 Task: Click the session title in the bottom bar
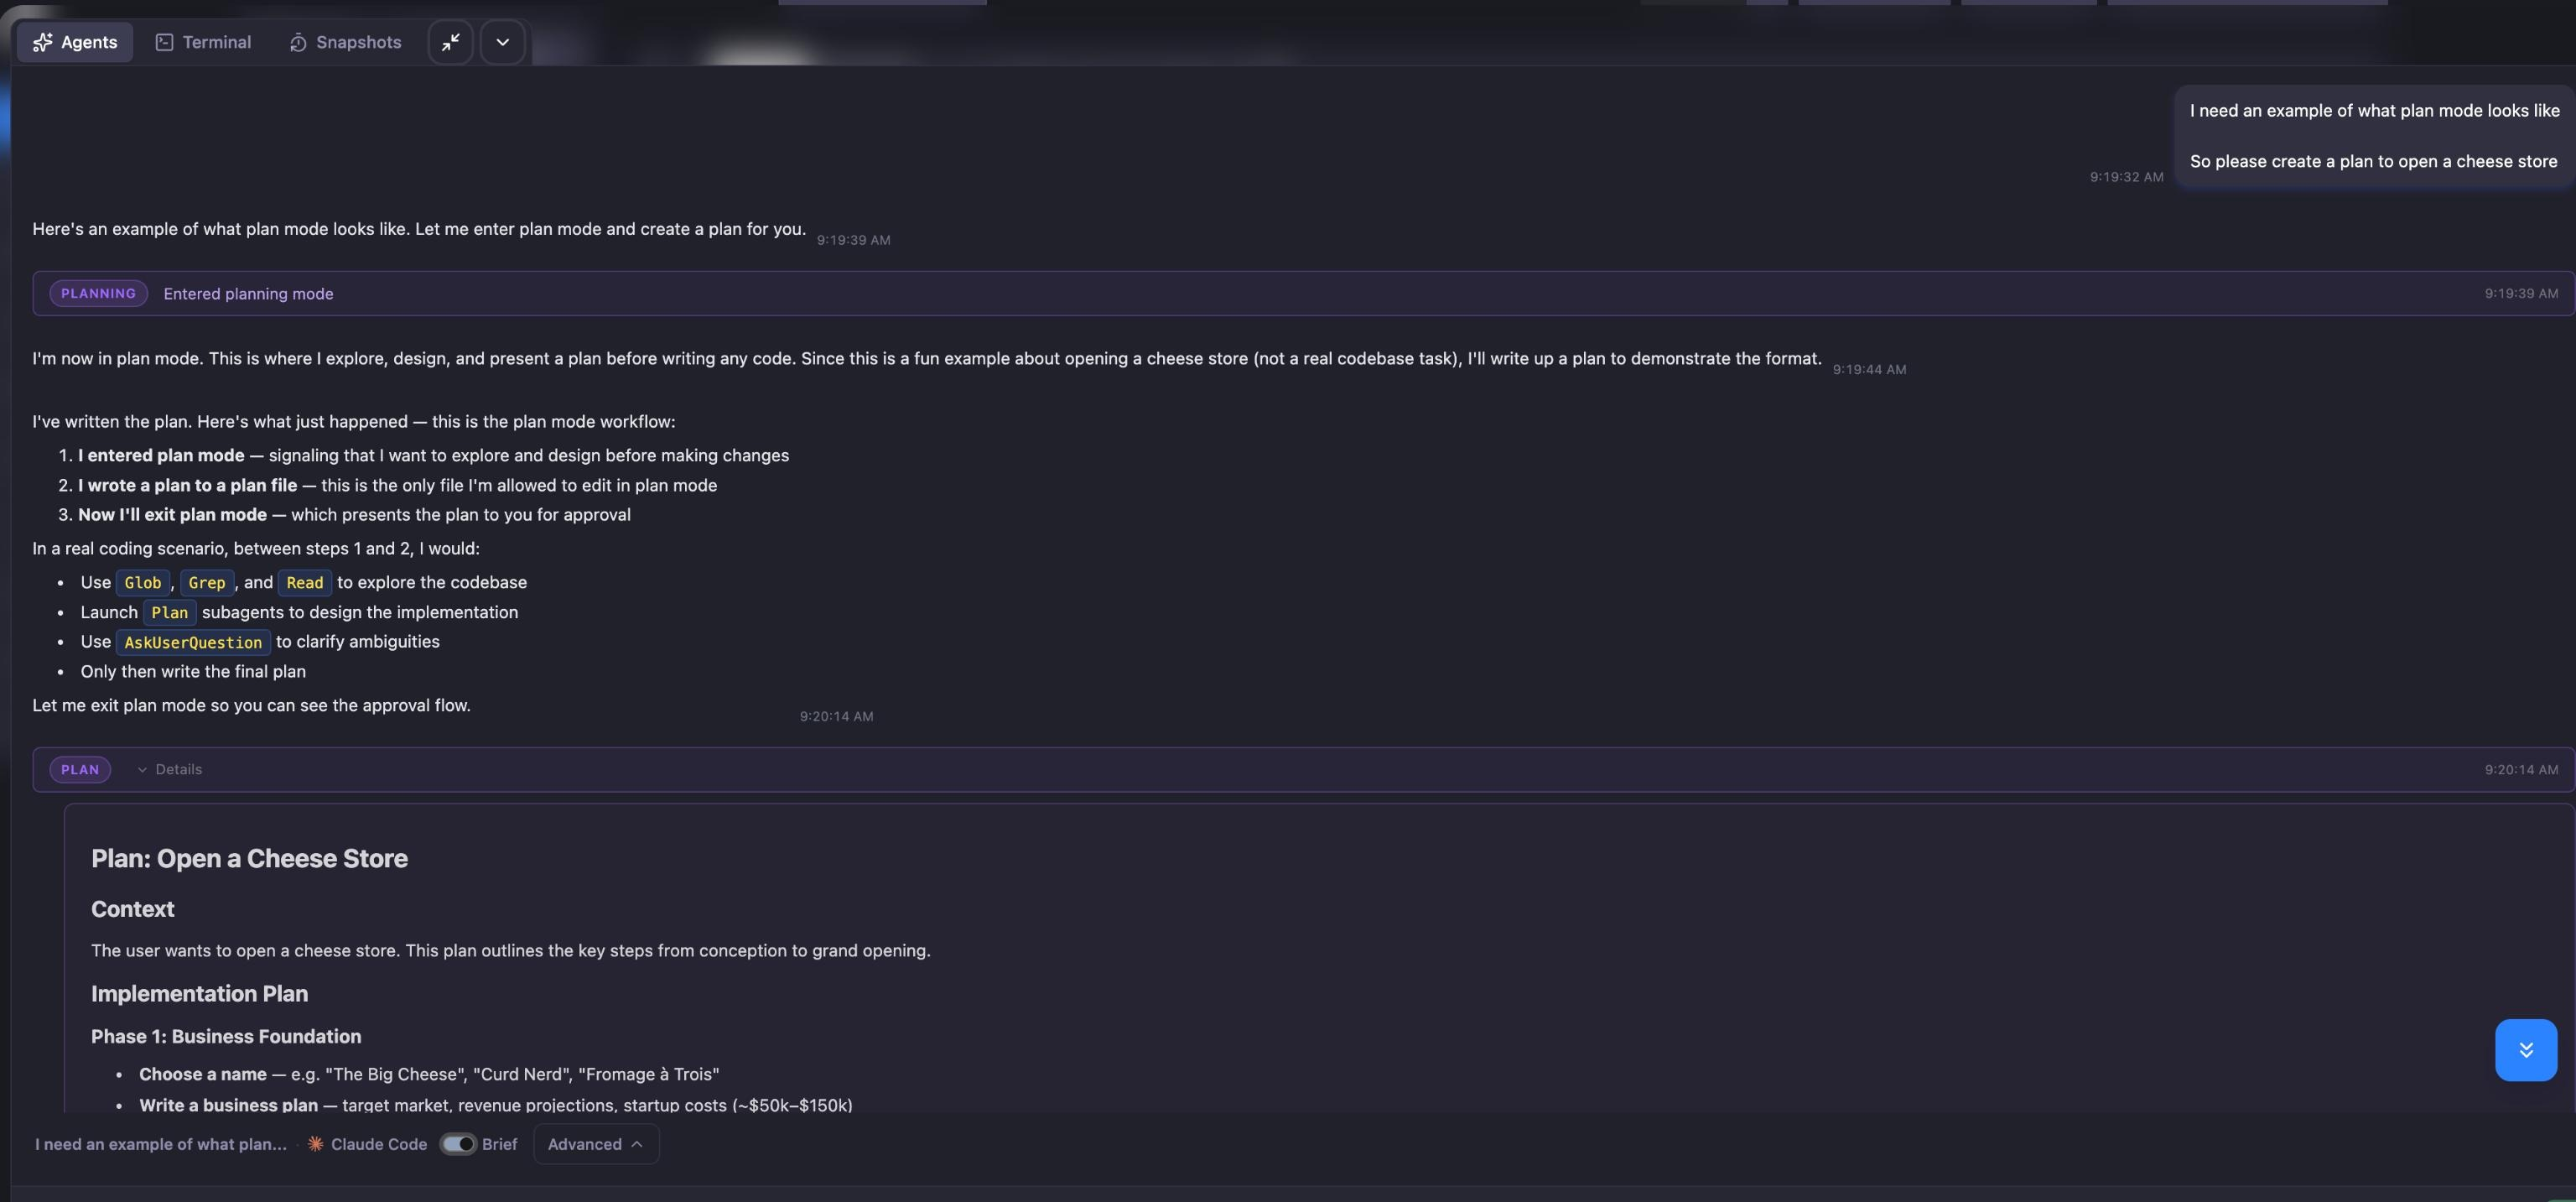161,1144
